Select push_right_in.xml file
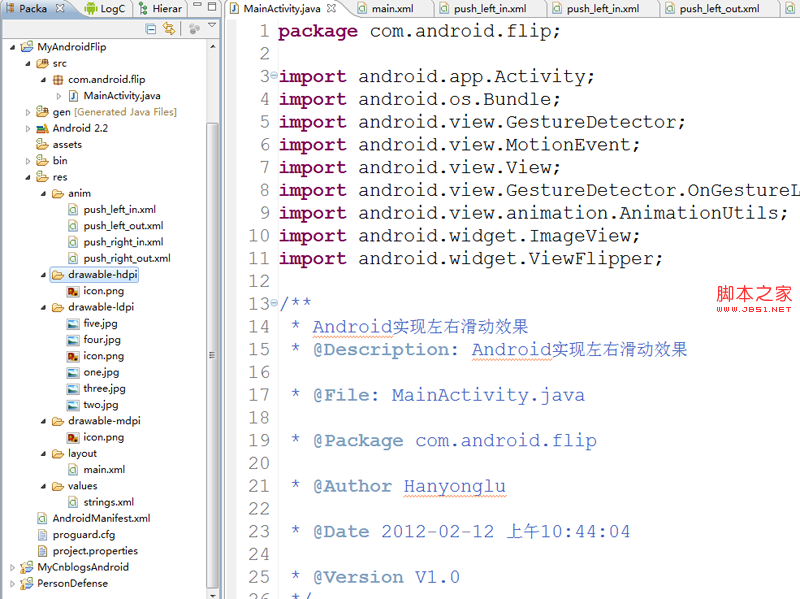The width and height of the screenshot is (800, 599). pos(116,242)
